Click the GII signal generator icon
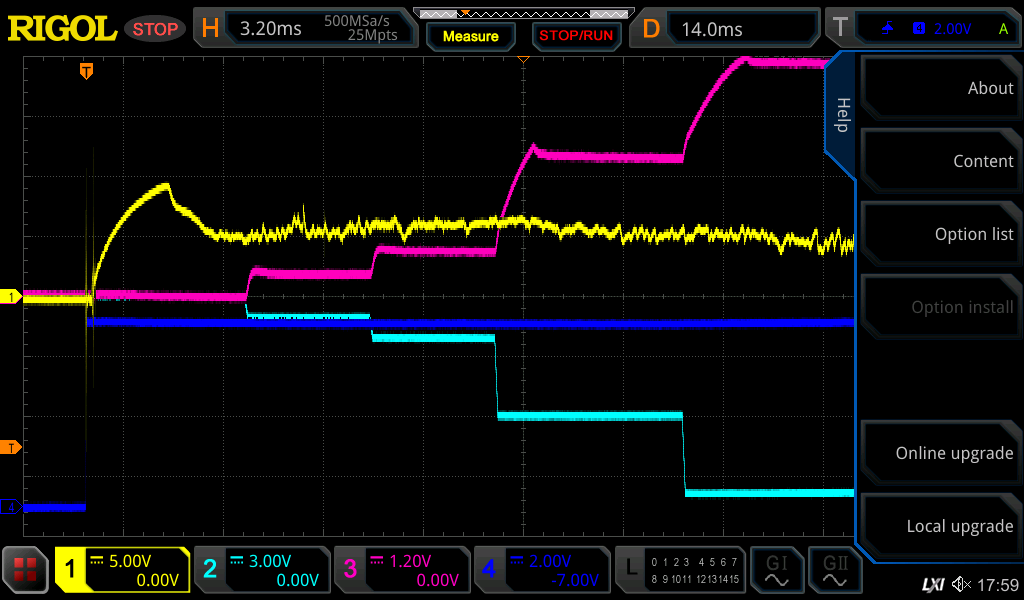1024x600 pixels. [x=834, y=570]
